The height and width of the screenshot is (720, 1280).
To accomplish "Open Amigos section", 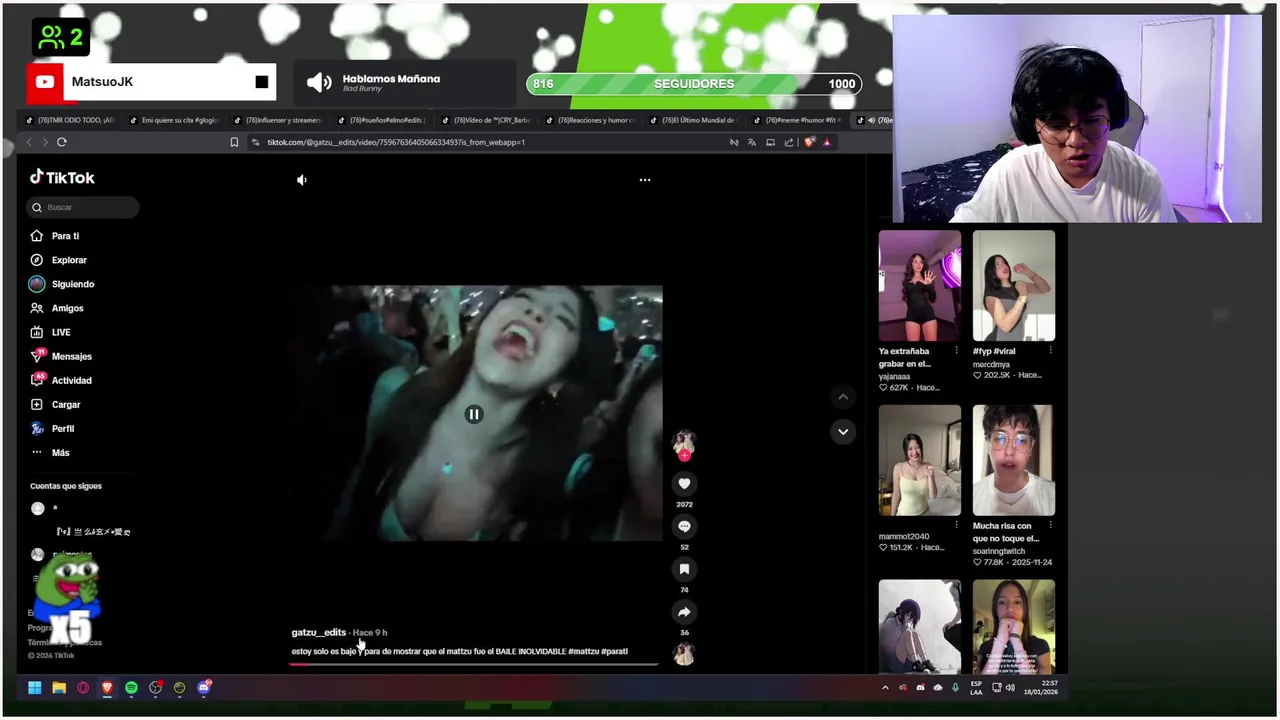I will pyautogui.click(x=58, y=308).
